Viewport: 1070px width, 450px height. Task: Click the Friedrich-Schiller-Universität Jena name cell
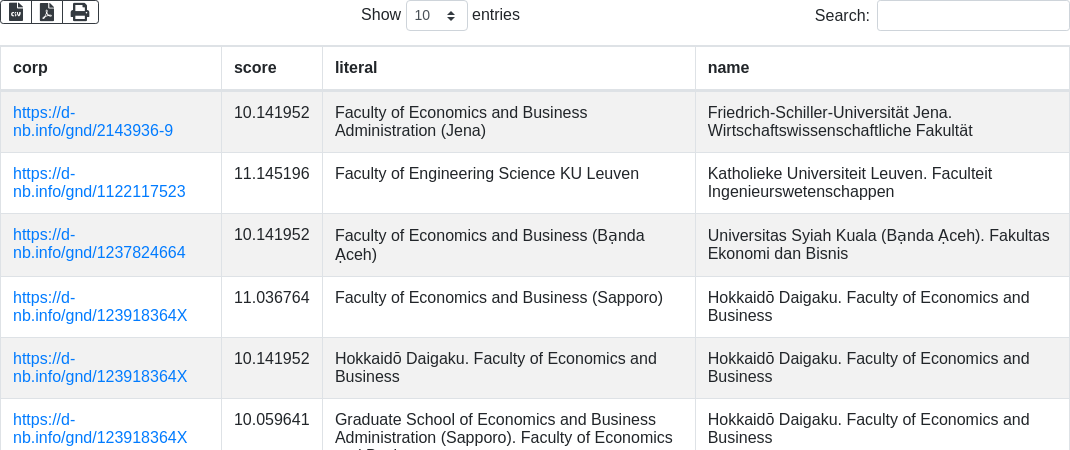[x=838, y=122]
